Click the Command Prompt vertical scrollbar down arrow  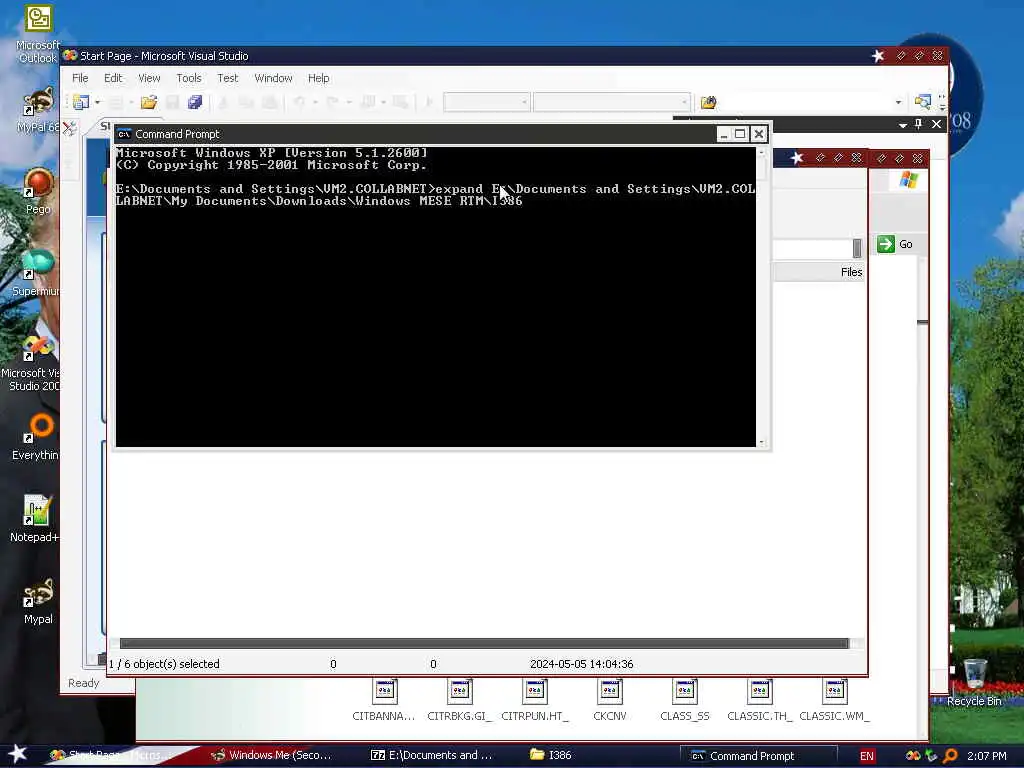[x=761, y=442]
